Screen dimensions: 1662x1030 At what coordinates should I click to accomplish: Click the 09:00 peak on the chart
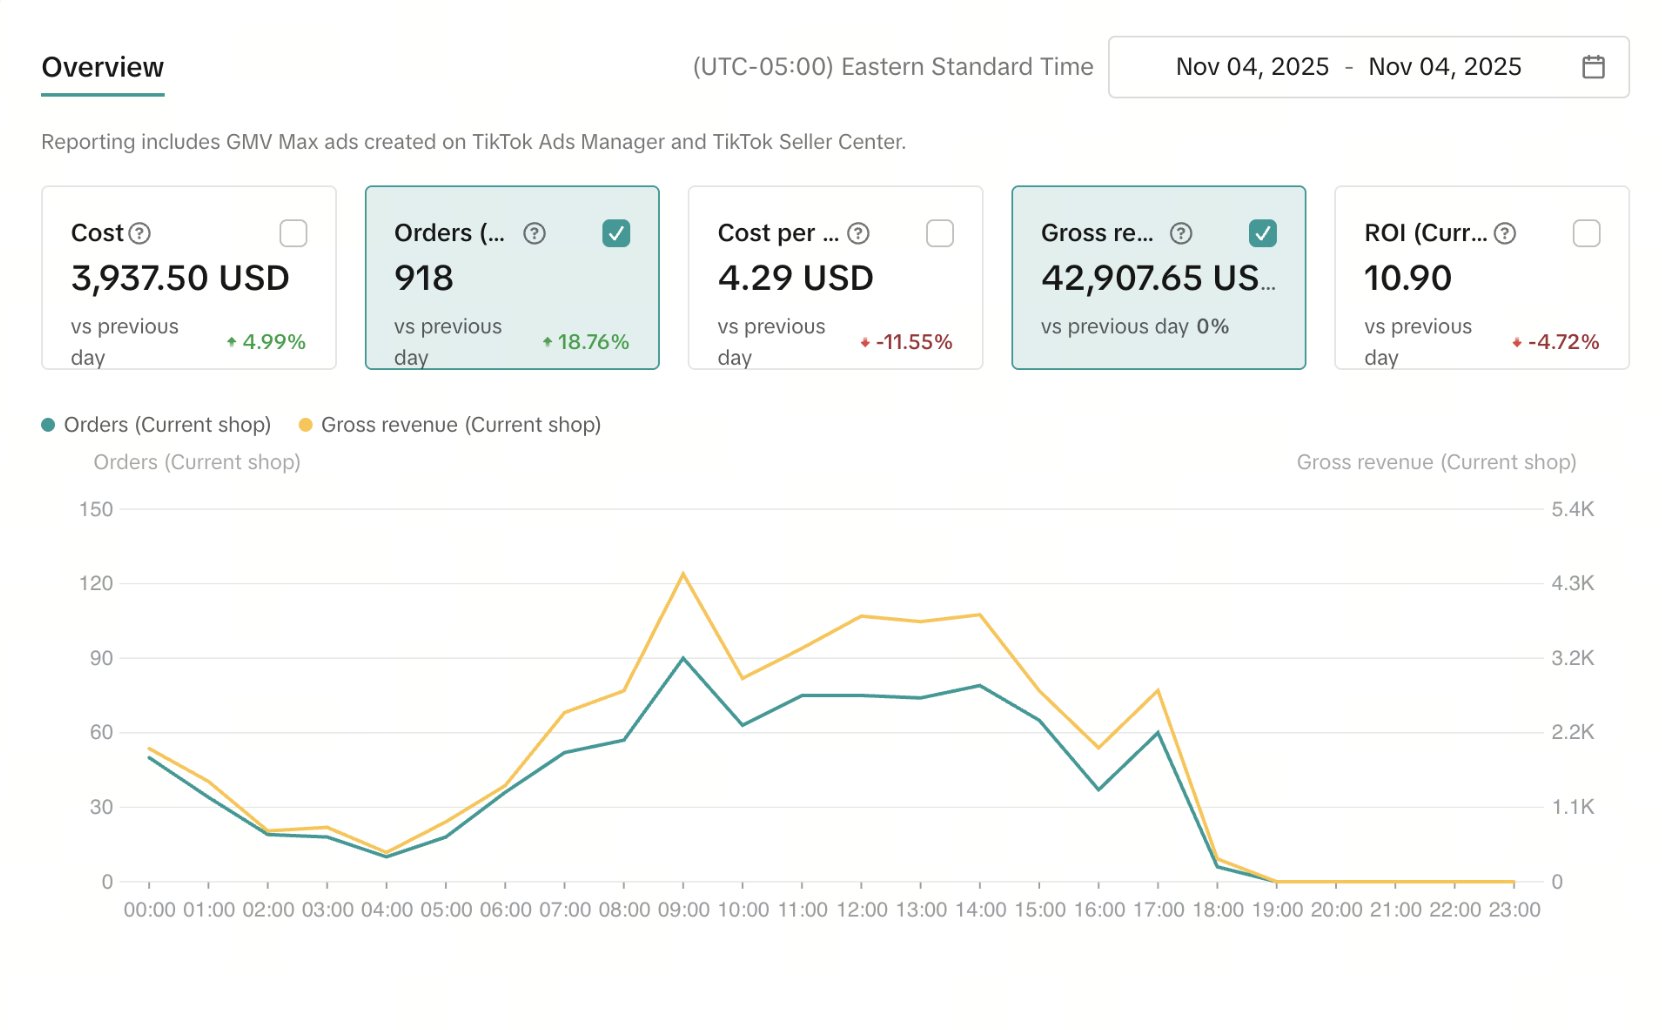(x=683, y=574)
